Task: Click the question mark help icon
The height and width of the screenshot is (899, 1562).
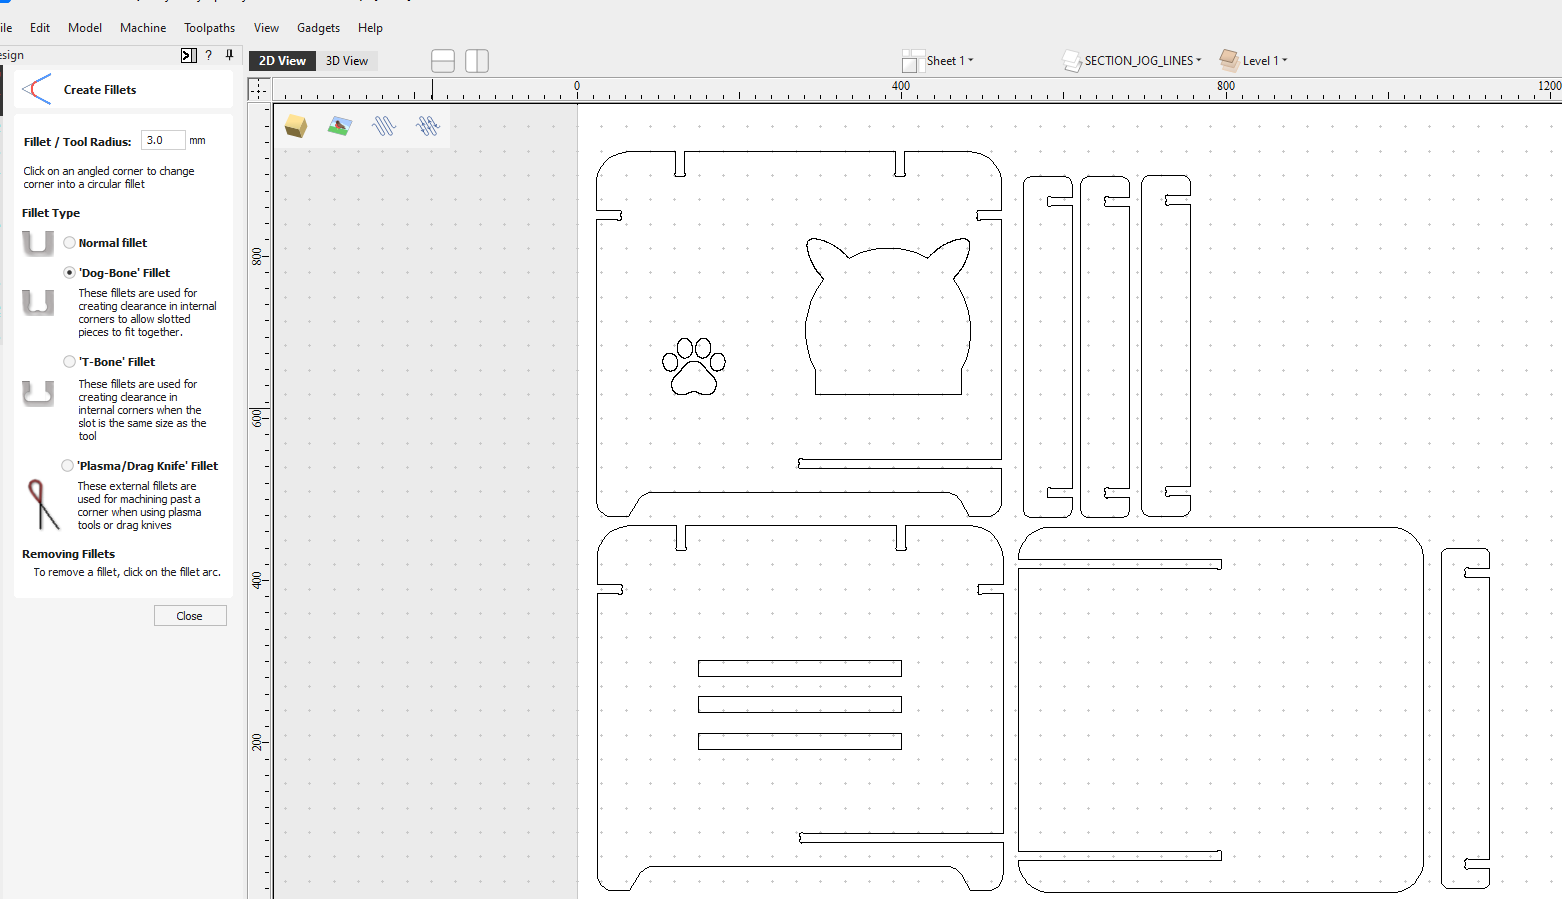Action: coord(208,55)
